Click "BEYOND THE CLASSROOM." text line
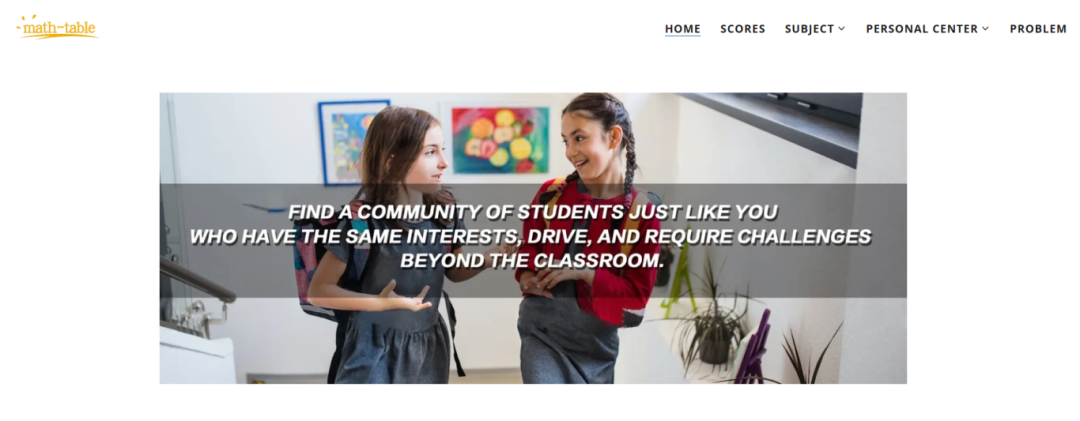 coord(531,261)
